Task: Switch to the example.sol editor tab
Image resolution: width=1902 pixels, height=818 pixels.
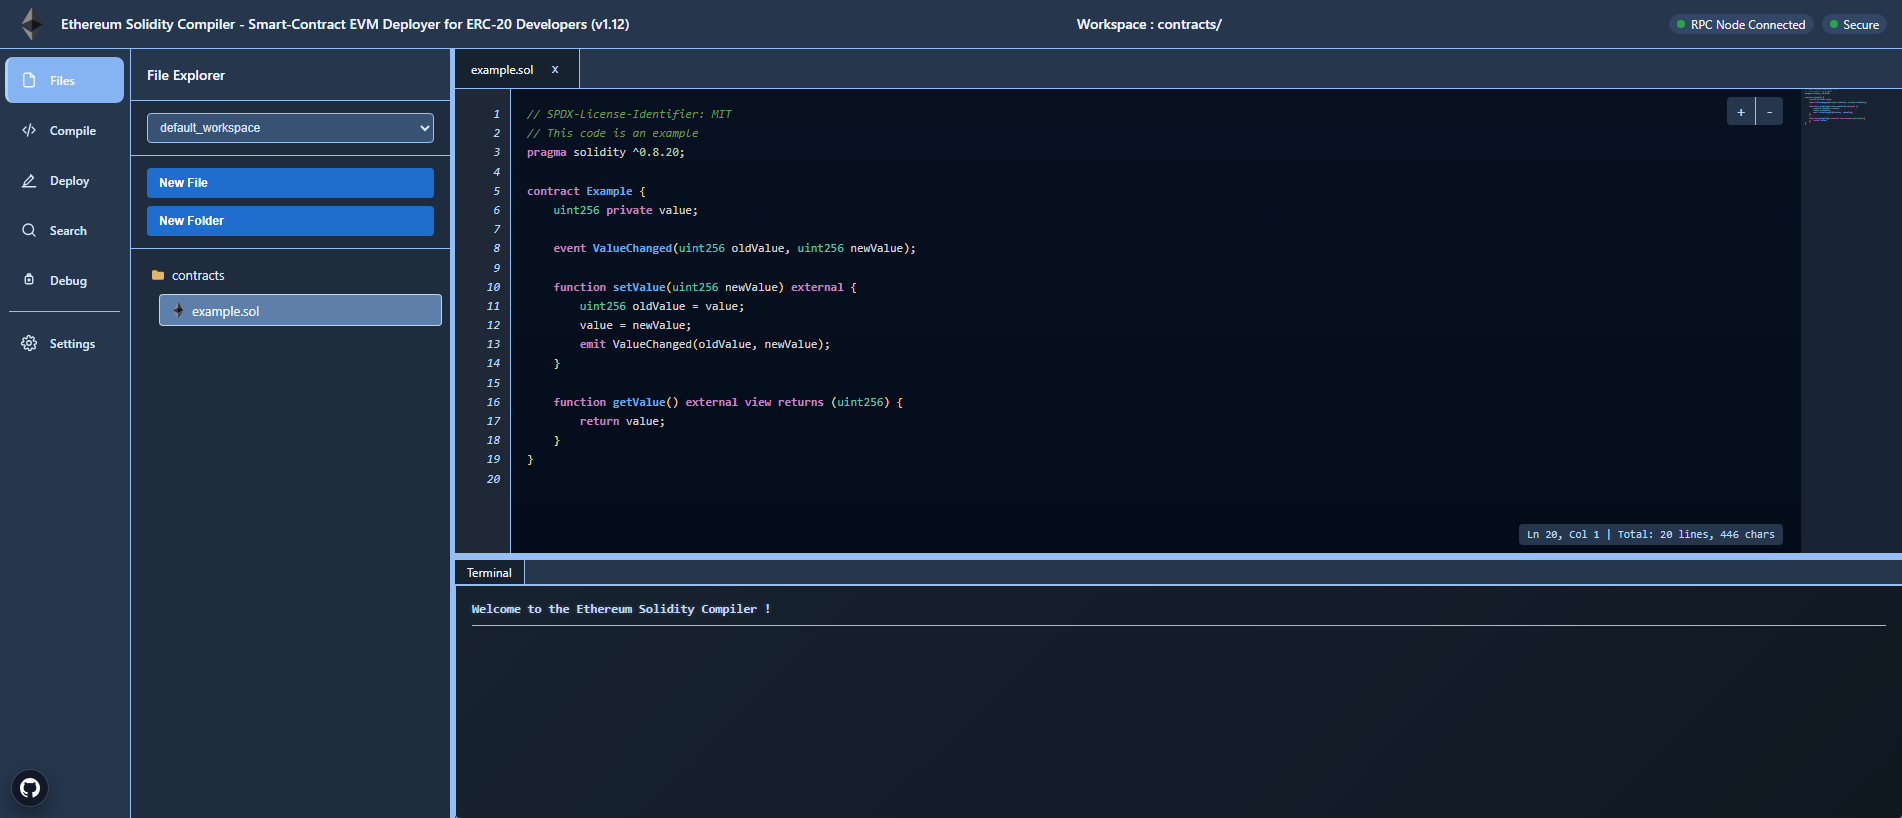Action: pyautogui.click(x=502, y=70)
